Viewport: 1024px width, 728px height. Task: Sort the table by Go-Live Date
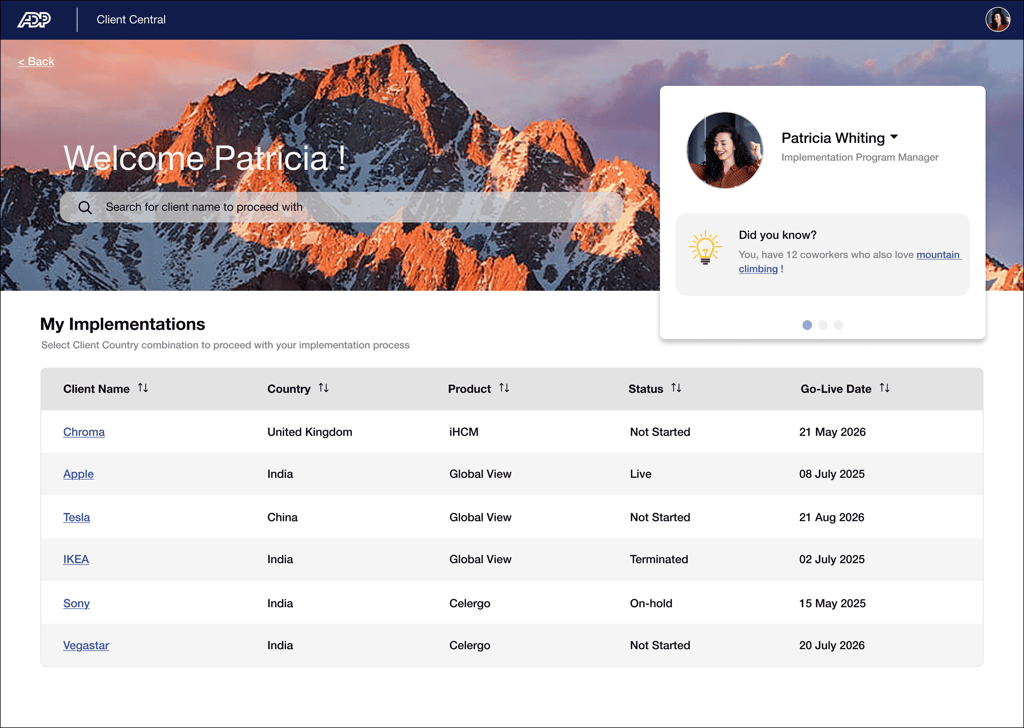pyautogui.click(x=884, y=388)
